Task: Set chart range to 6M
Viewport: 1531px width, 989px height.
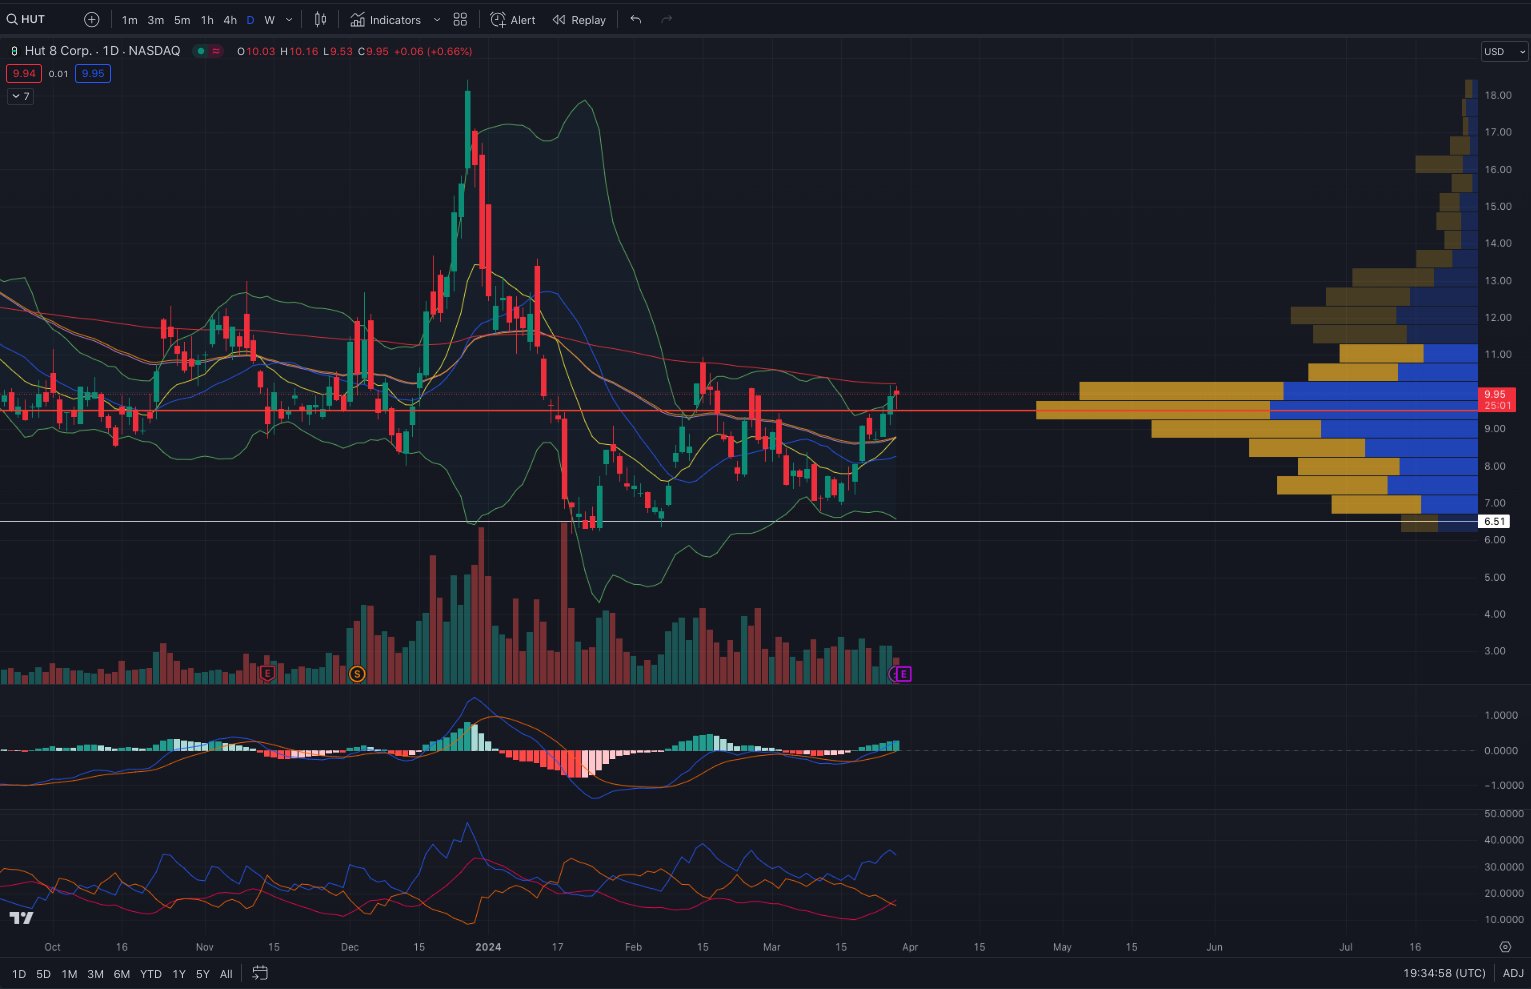Action: coord(122,973)
